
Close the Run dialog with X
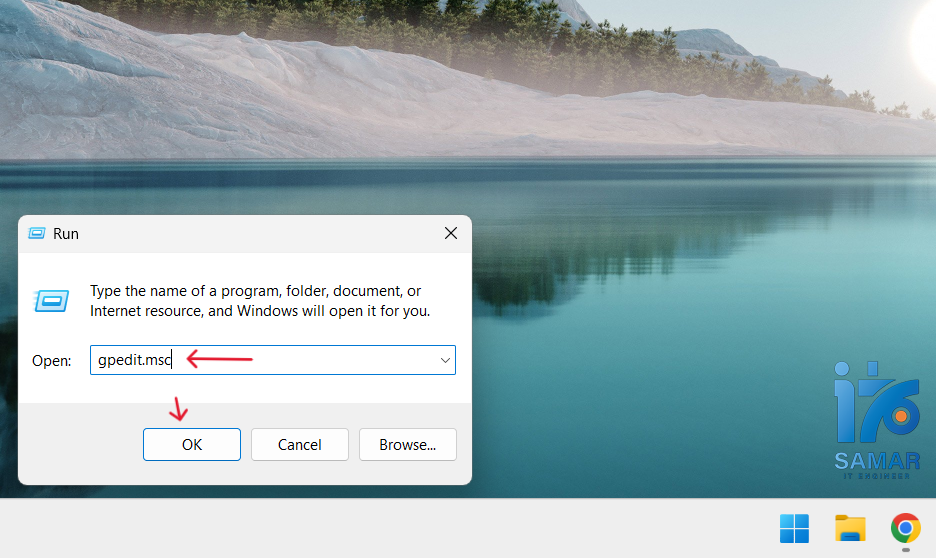[451, 233]
